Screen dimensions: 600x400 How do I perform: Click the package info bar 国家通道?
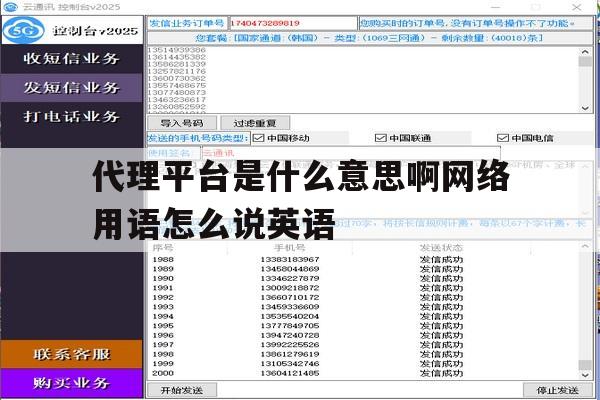pos(370,38)
